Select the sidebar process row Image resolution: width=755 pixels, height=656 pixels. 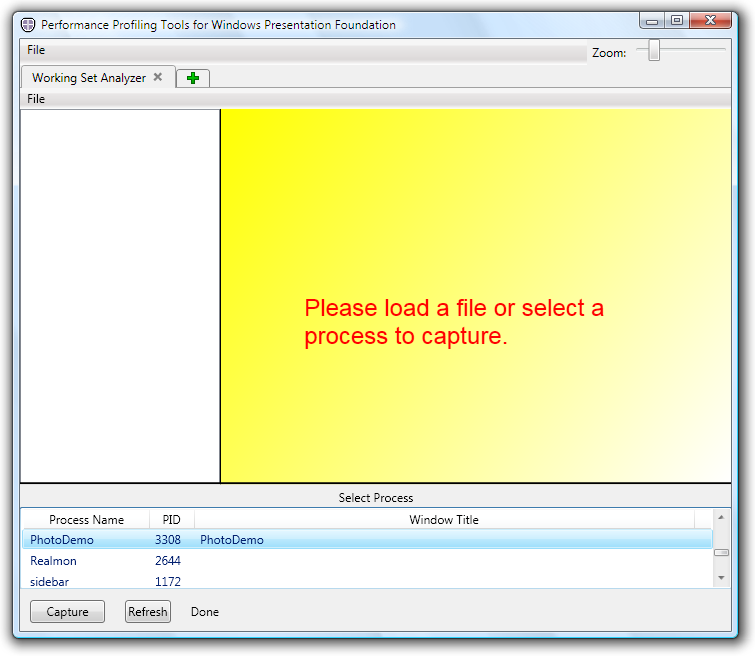pyautogui.click(x=367, y=581)
